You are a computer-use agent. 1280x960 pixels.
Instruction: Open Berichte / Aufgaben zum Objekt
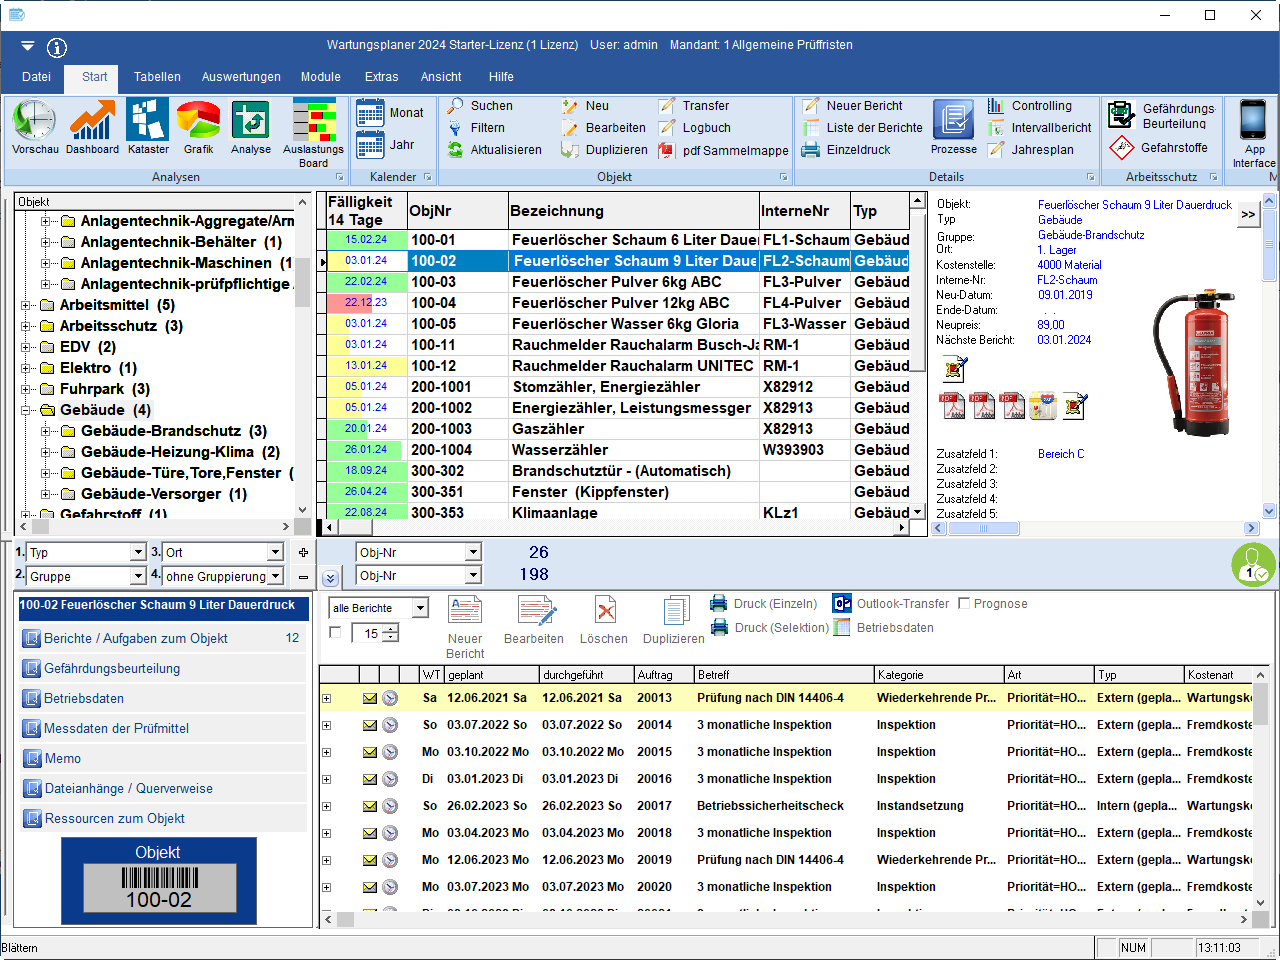[163, 638]
